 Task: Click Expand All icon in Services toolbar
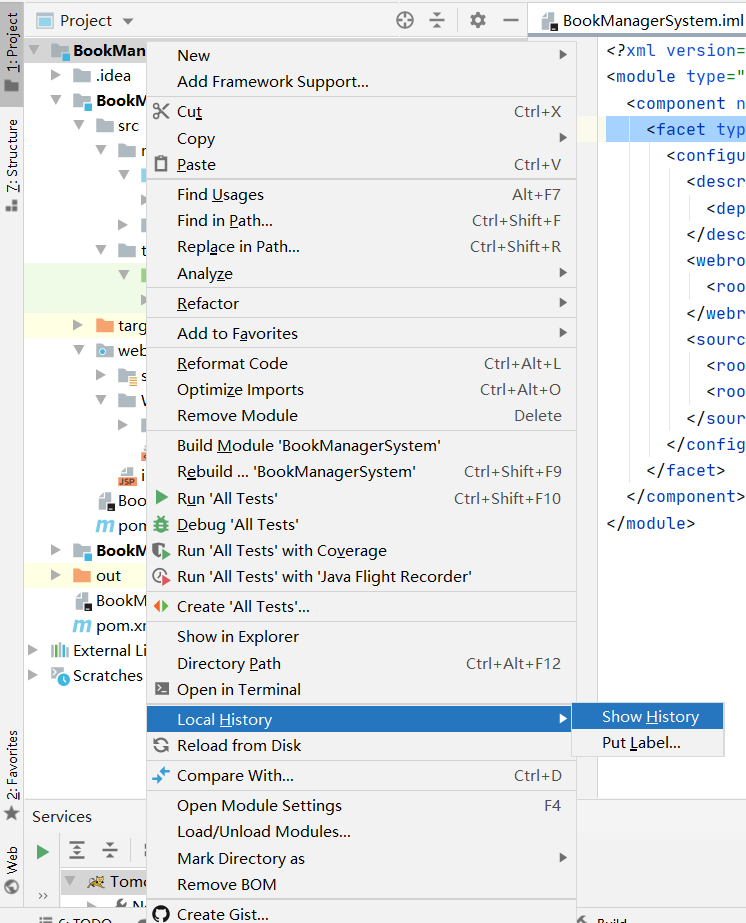(77, 850)
